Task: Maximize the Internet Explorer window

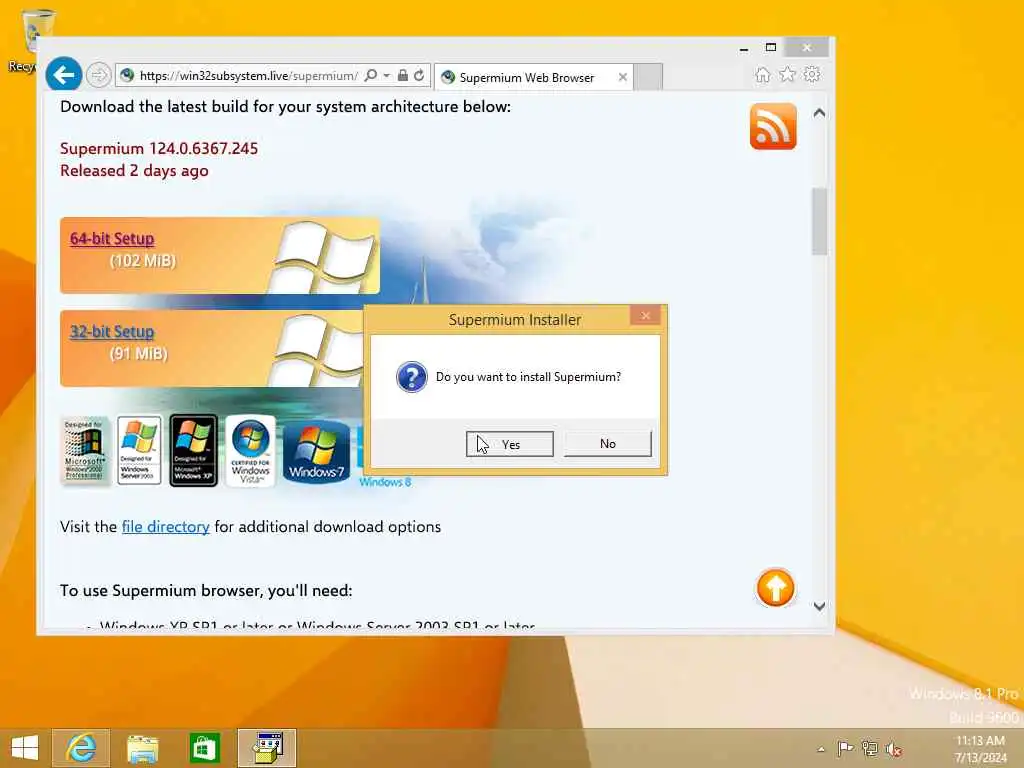Action: (771, 48)
